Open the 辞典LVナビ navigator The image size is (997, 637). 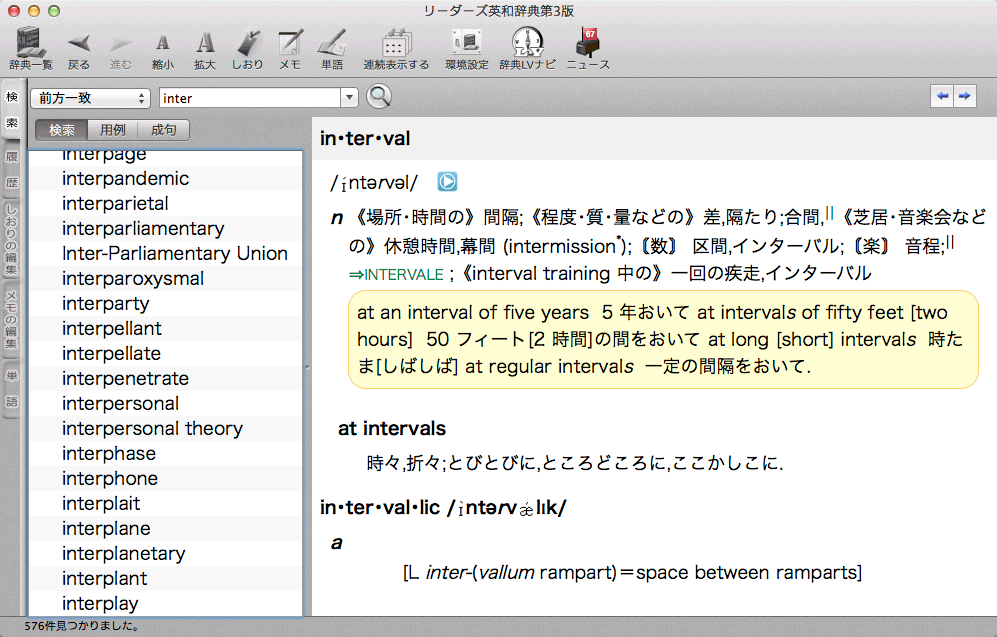click(x=526, y=45)
